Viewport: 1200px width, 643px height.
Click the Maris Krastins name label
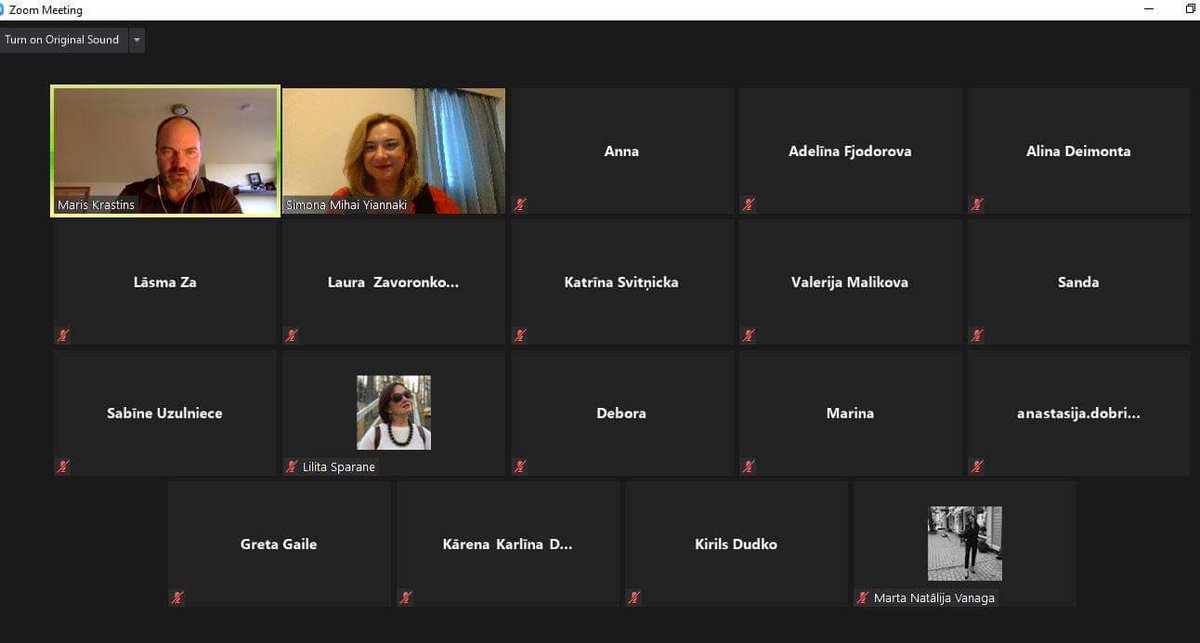coord(96,205)
